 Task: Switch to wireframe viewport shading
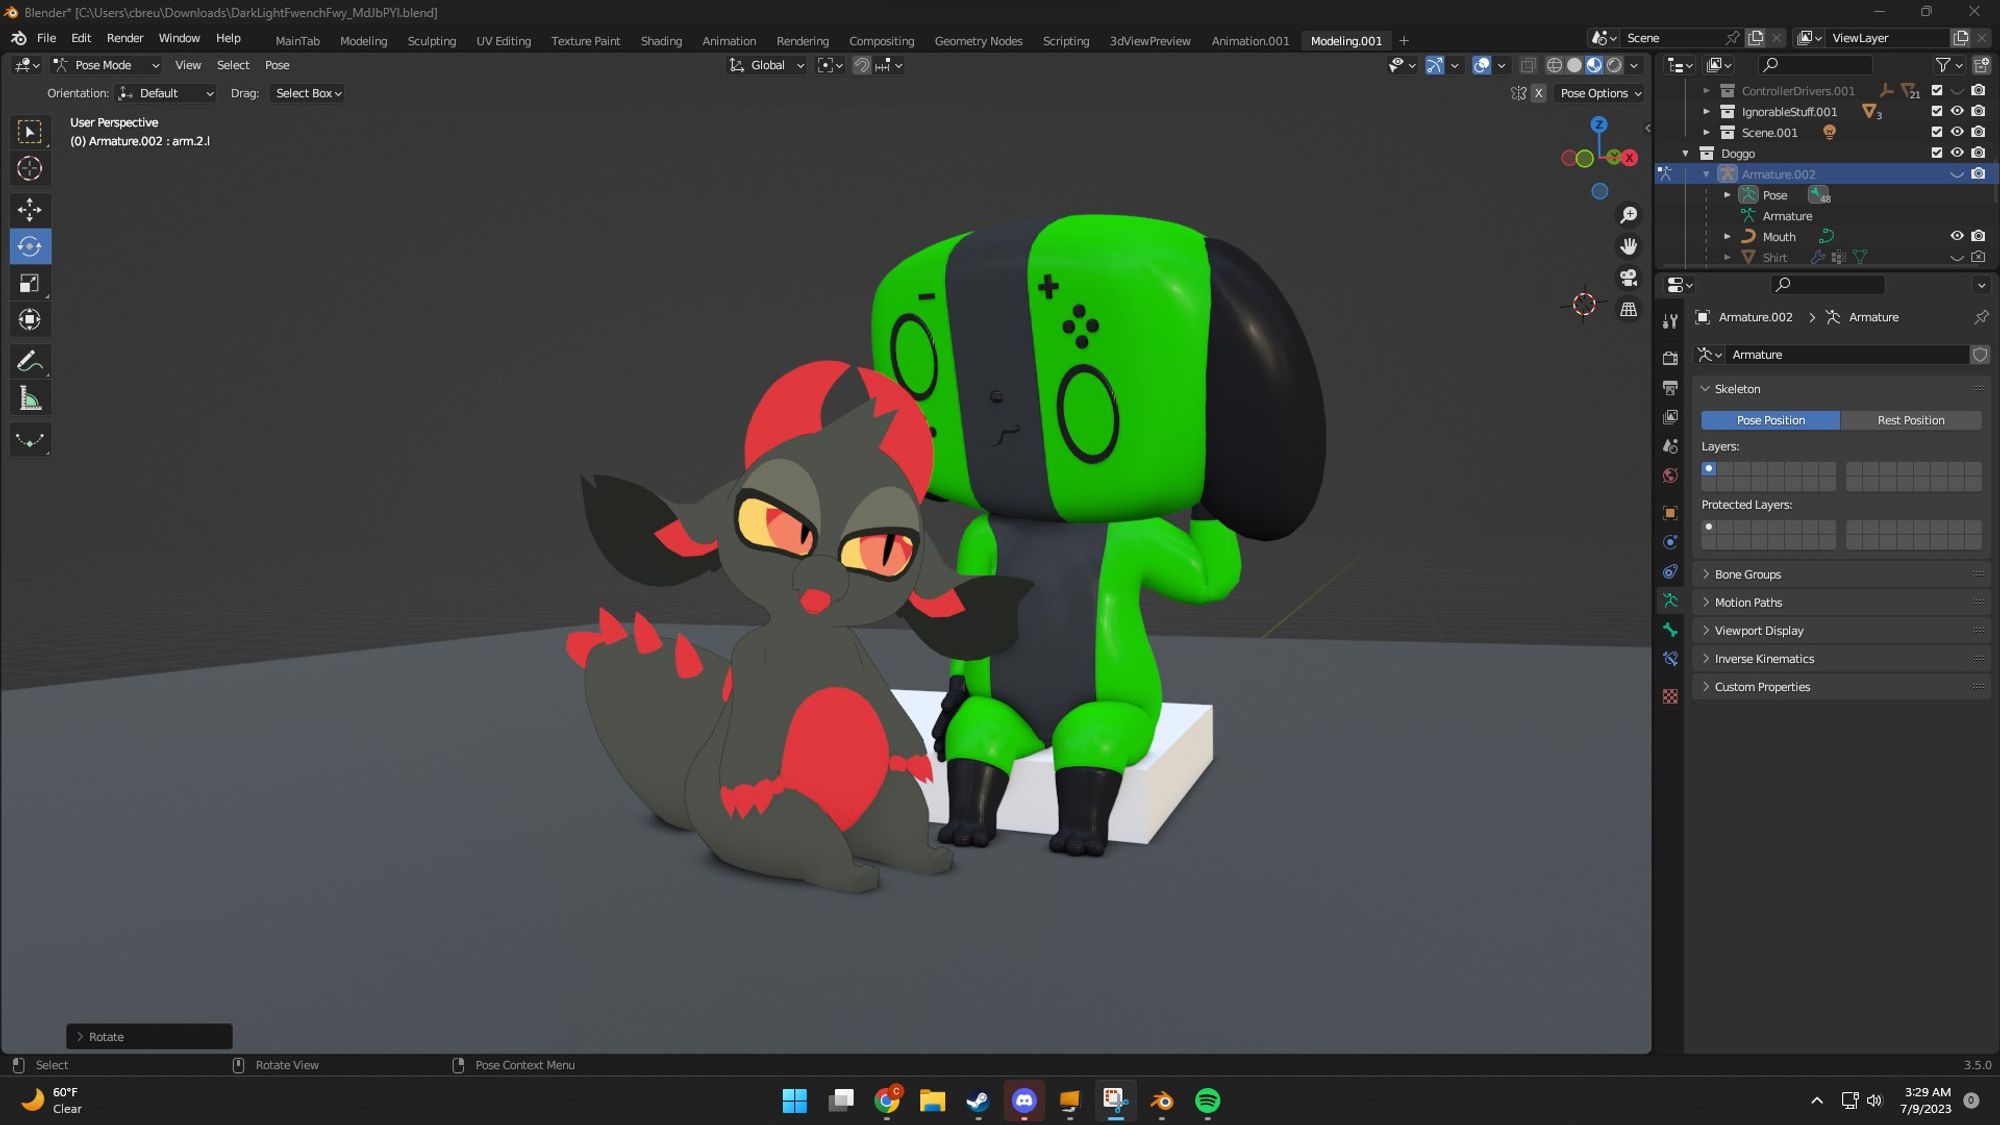(1554, 65)
